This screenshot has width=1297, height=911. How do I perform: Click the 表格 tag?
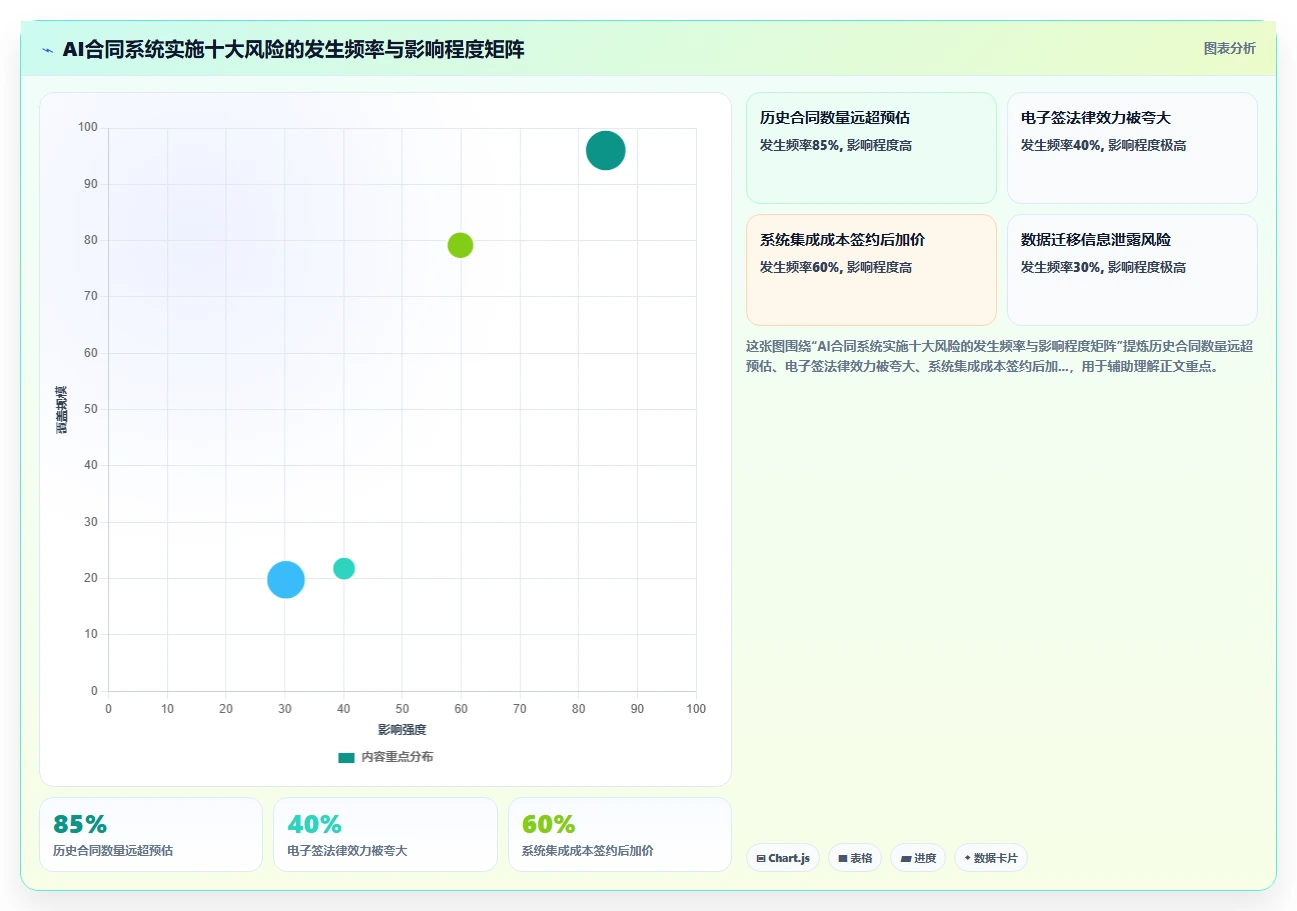pos(855,858)
